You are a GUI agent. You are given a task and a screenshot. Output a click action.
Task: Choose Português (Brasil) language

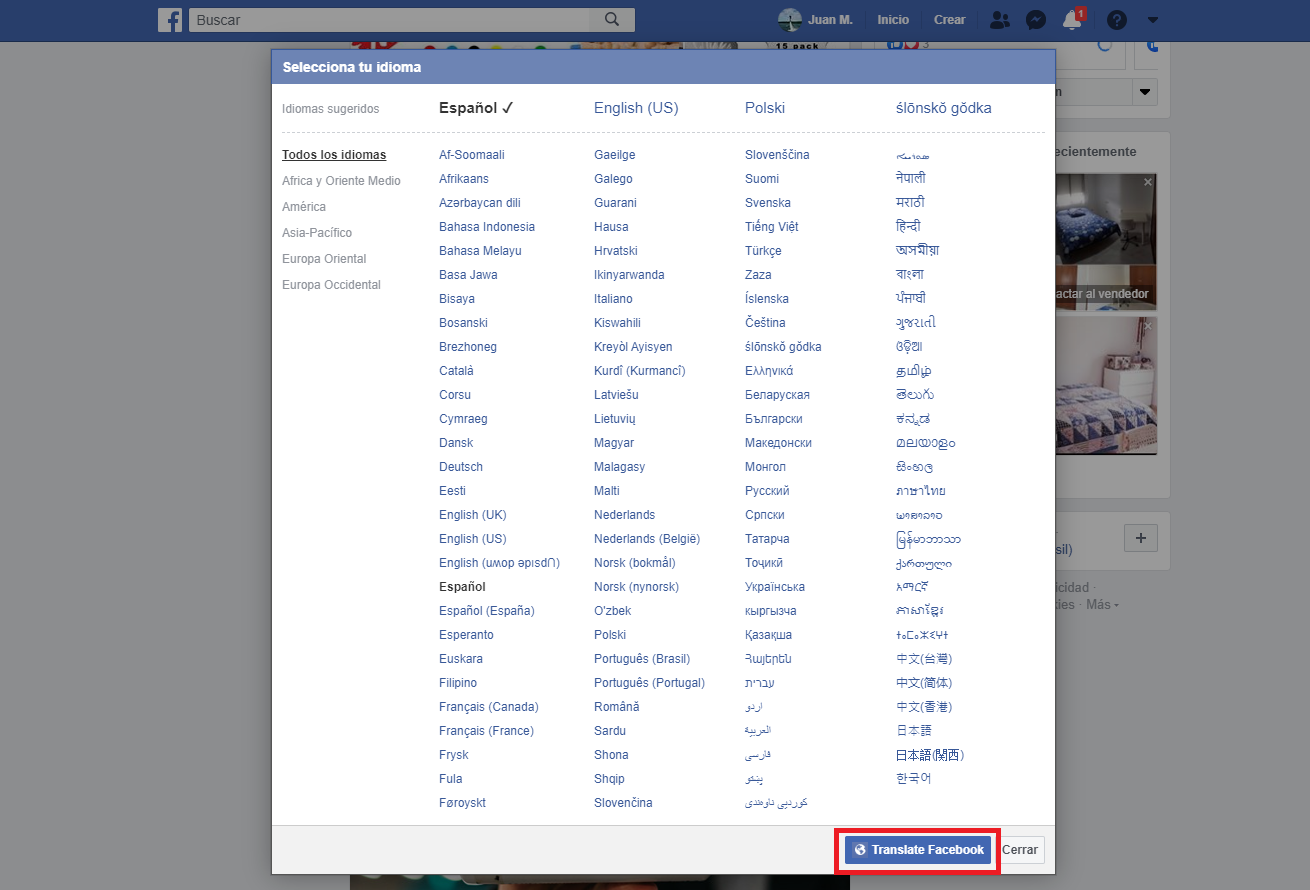[642, 659]
